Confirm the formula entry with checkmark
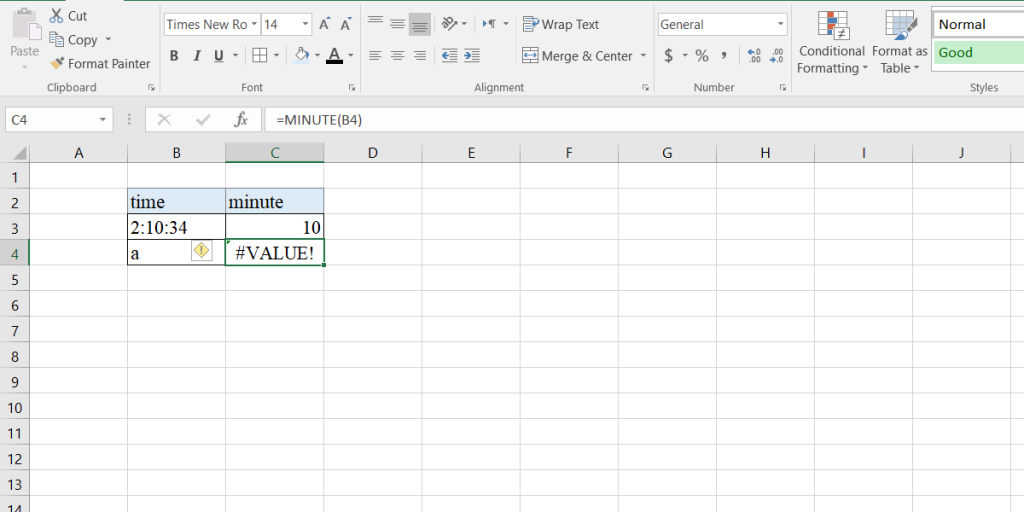 pos(203,120)
